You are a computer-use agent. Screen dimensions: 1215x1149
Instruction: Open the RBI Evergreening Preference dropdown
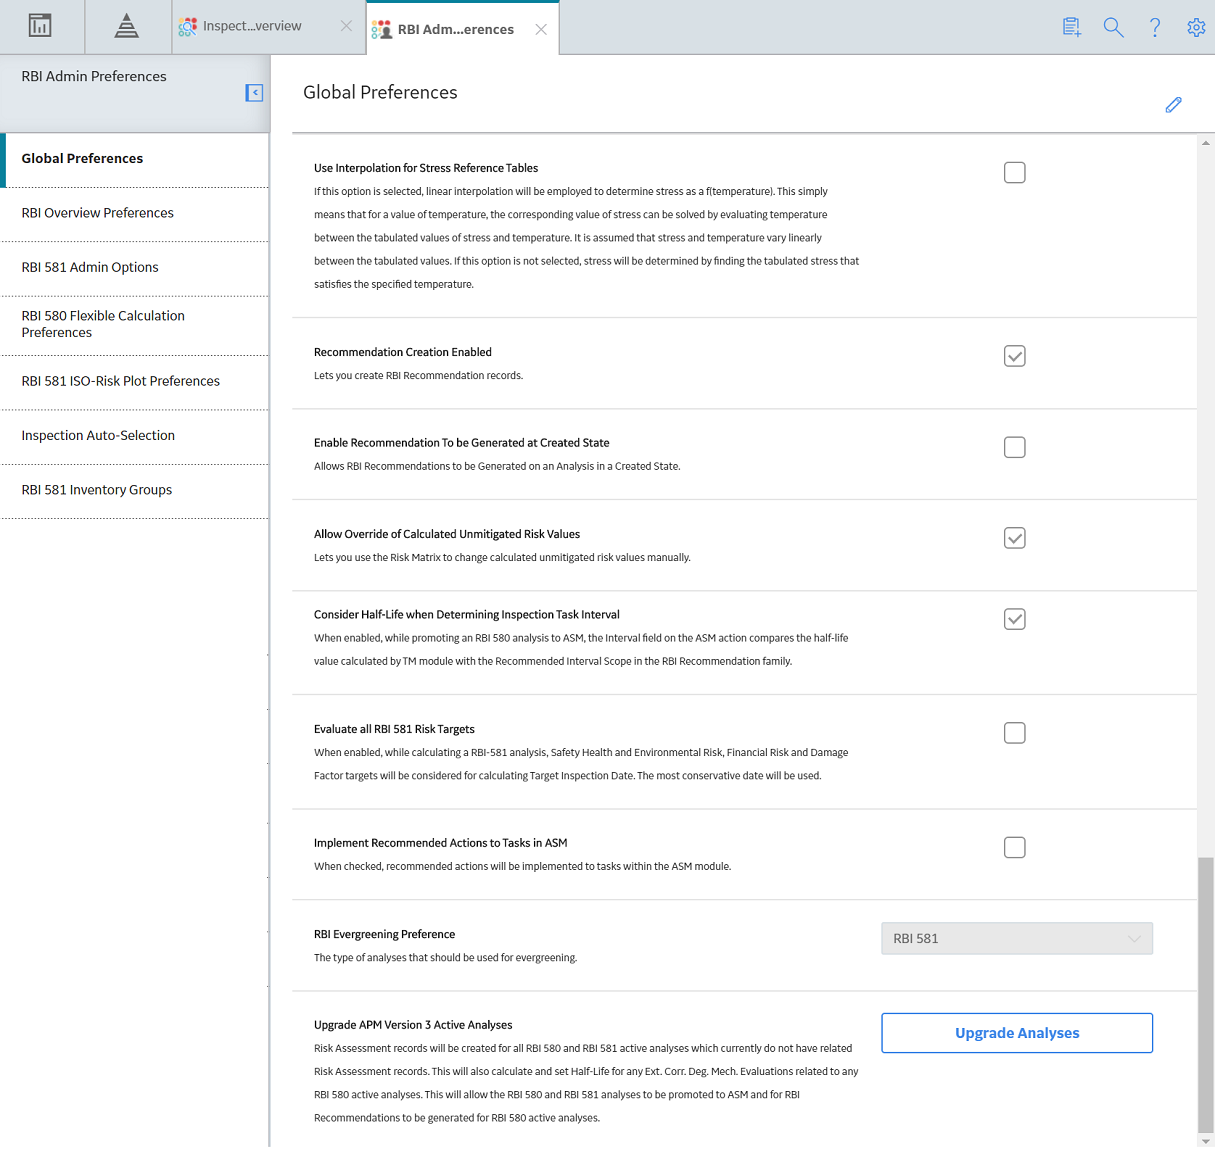tap(1017, 939)
